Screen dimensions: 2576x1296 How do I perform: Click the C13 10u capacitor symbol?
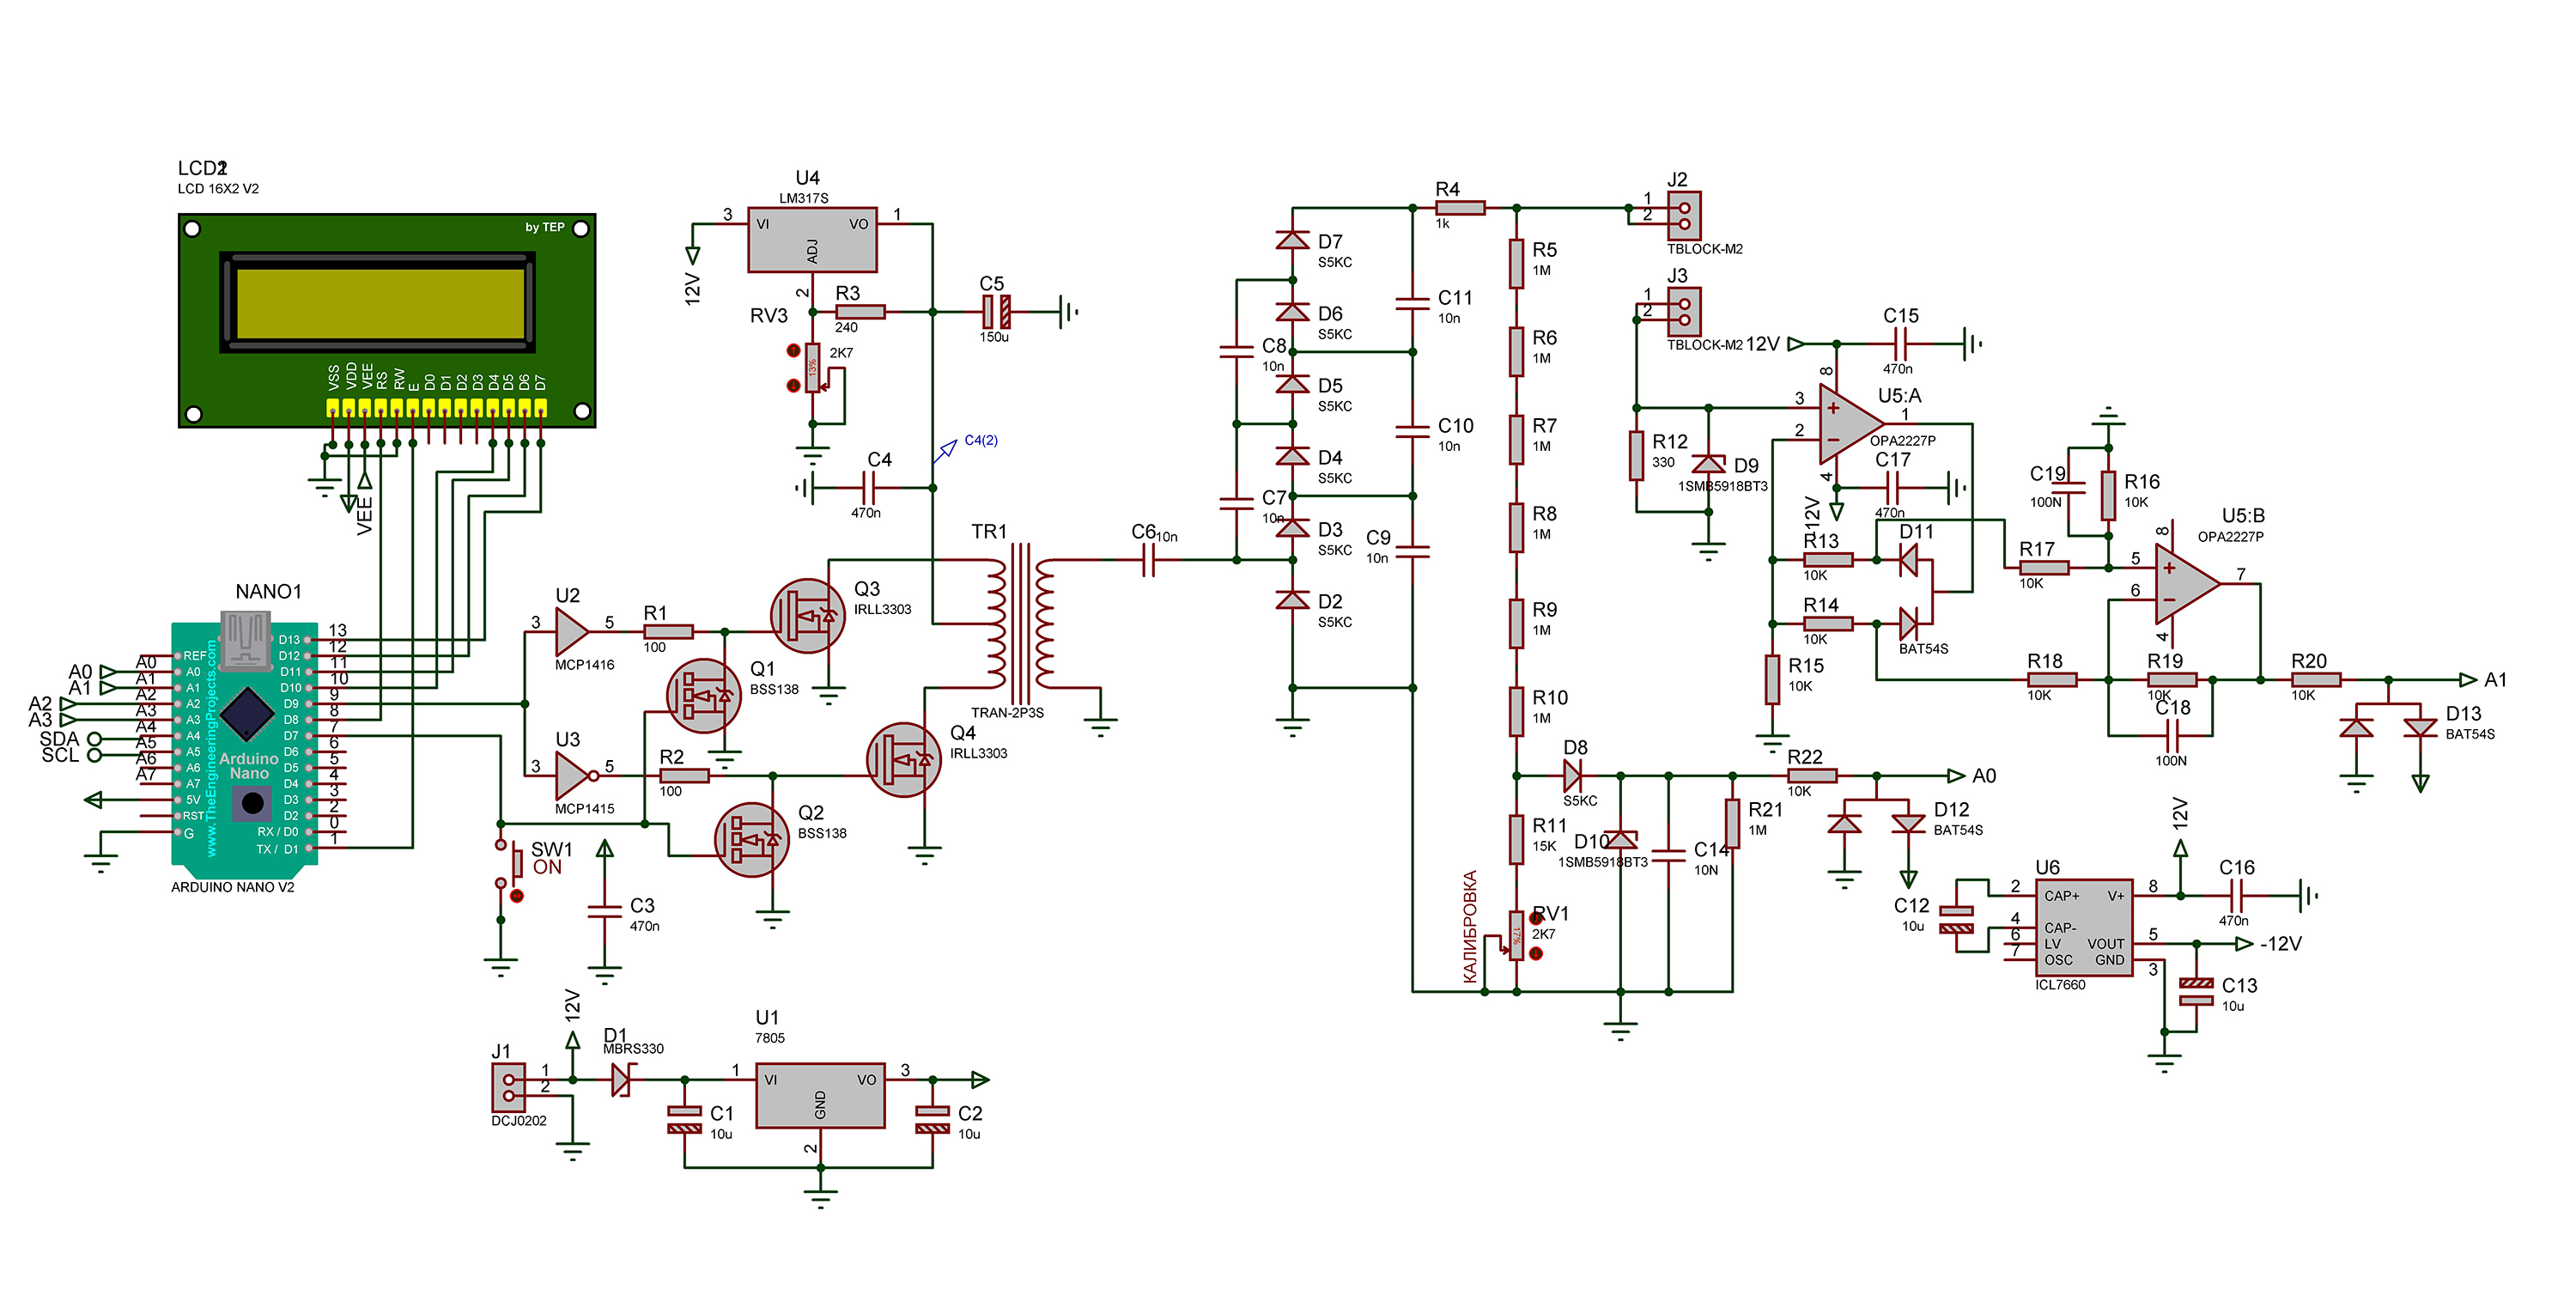(2196, 992)
